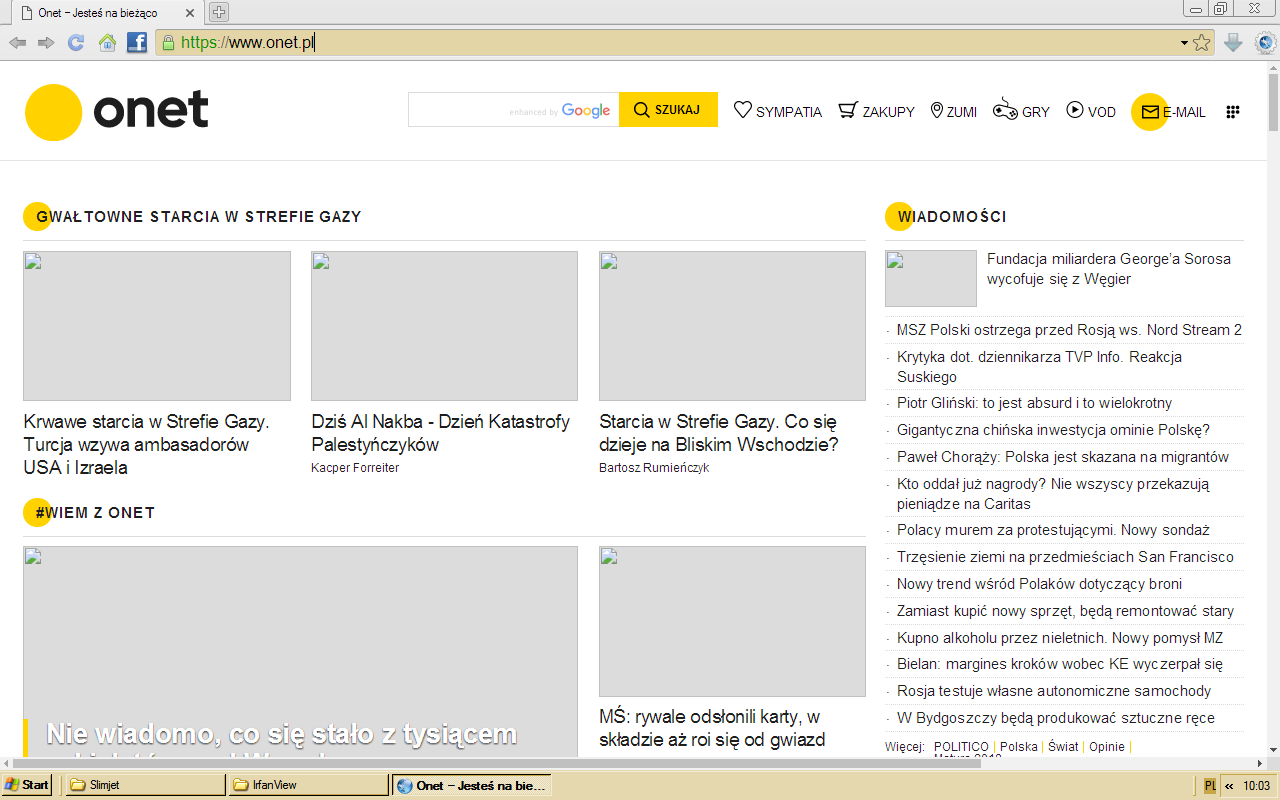The height and width of the screenshot is (800, 1280).
Task: Expand the address bar history dropdown
Action: pyautogui.click(x=1184, y=43)
